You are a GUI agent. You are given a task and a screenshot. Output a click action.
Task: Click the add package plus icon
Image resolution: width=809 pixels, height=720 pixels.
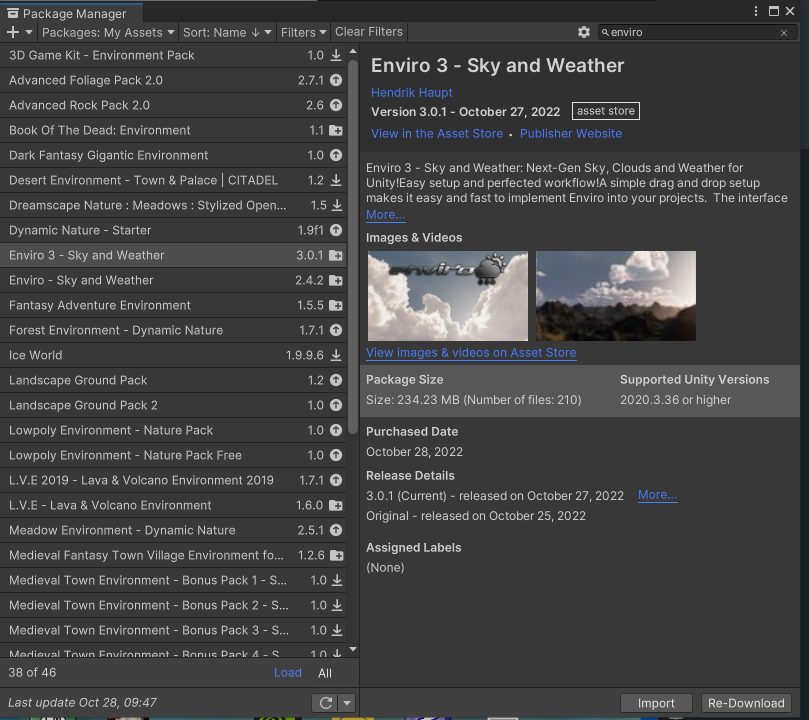(x=13, y=32)
